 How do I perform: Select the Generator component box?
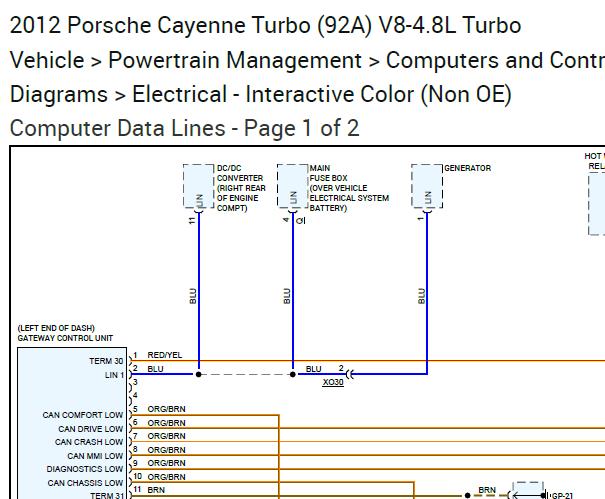427,186
